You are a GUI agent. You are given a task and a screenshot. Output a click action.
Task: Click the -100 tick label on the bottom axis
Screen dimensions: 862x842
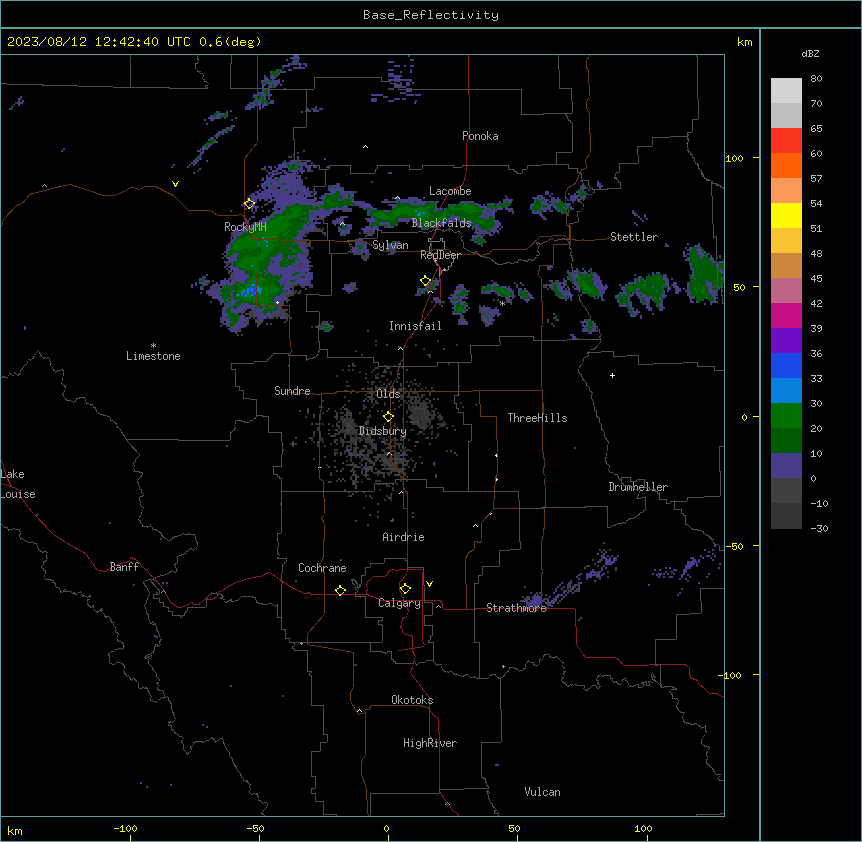pos(125,829)
